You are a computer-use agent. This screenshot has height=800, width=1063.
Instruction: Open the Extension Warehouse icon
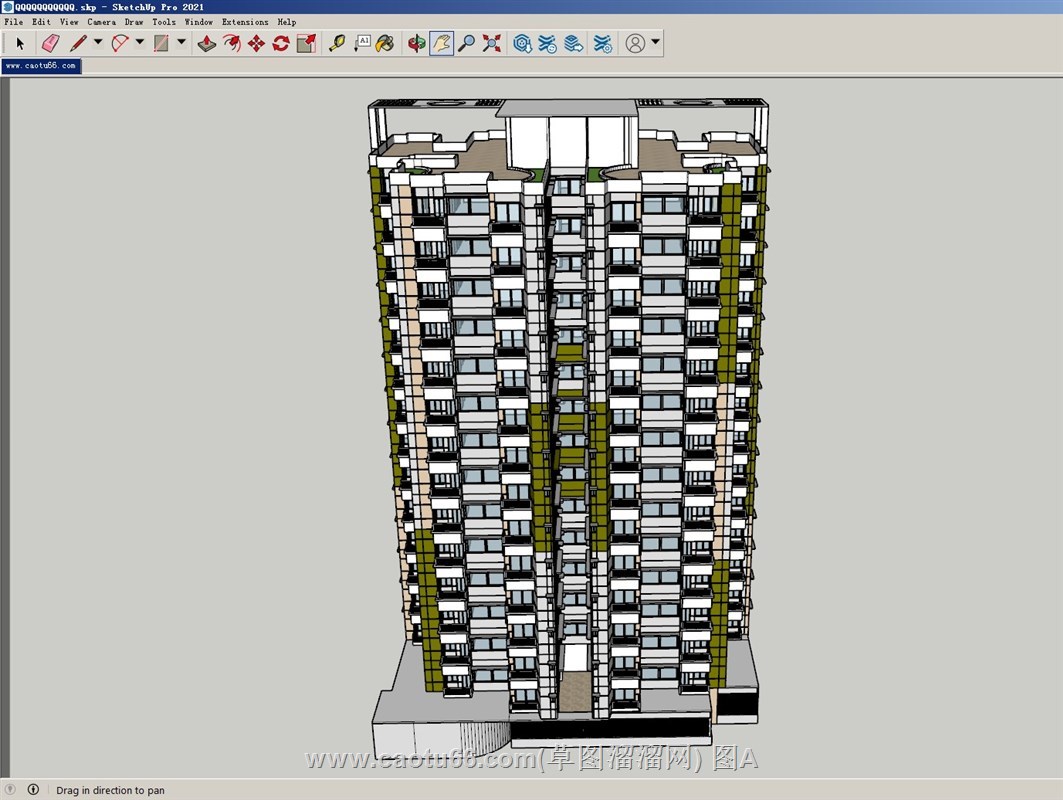[x=547, y=43]
